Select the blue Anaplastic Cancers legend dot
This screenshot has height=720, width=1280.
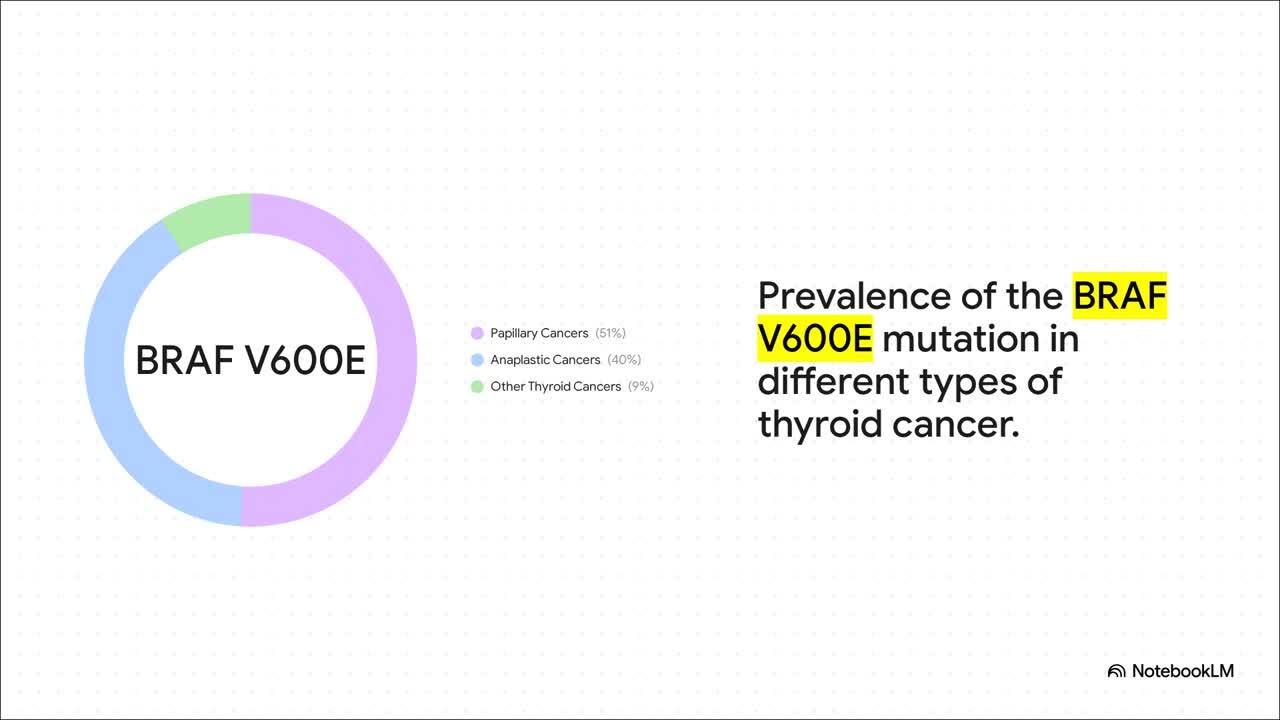click(x=477, y=360)
